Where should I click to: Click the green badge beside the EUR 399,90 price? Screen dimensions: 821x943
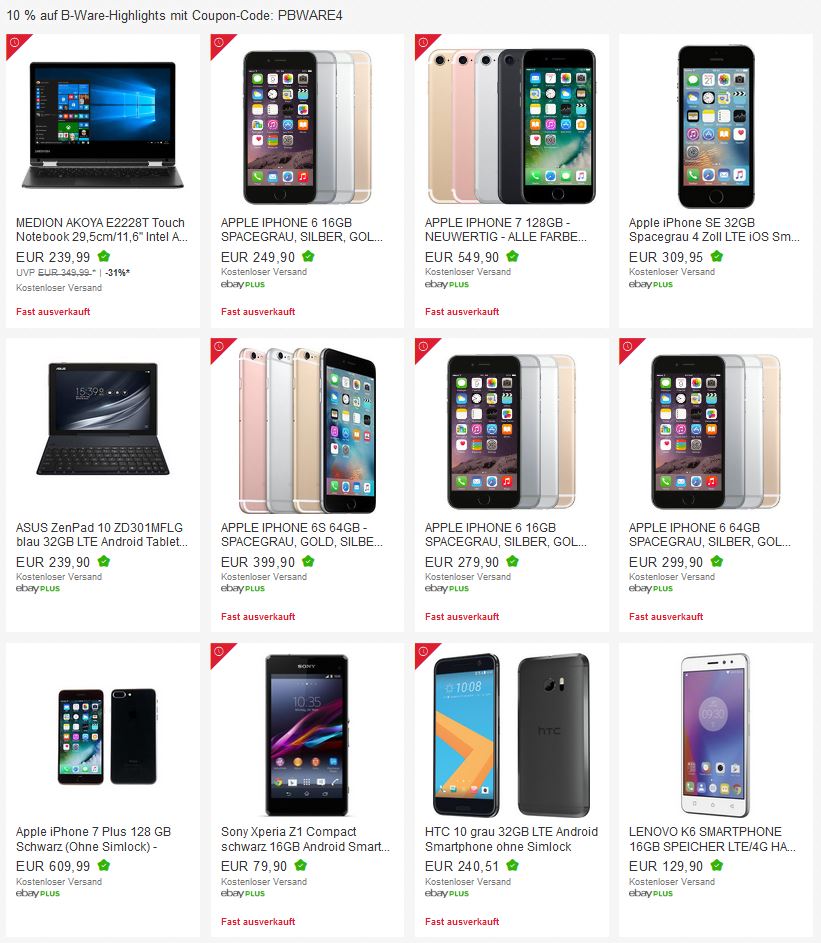[309, 562]
